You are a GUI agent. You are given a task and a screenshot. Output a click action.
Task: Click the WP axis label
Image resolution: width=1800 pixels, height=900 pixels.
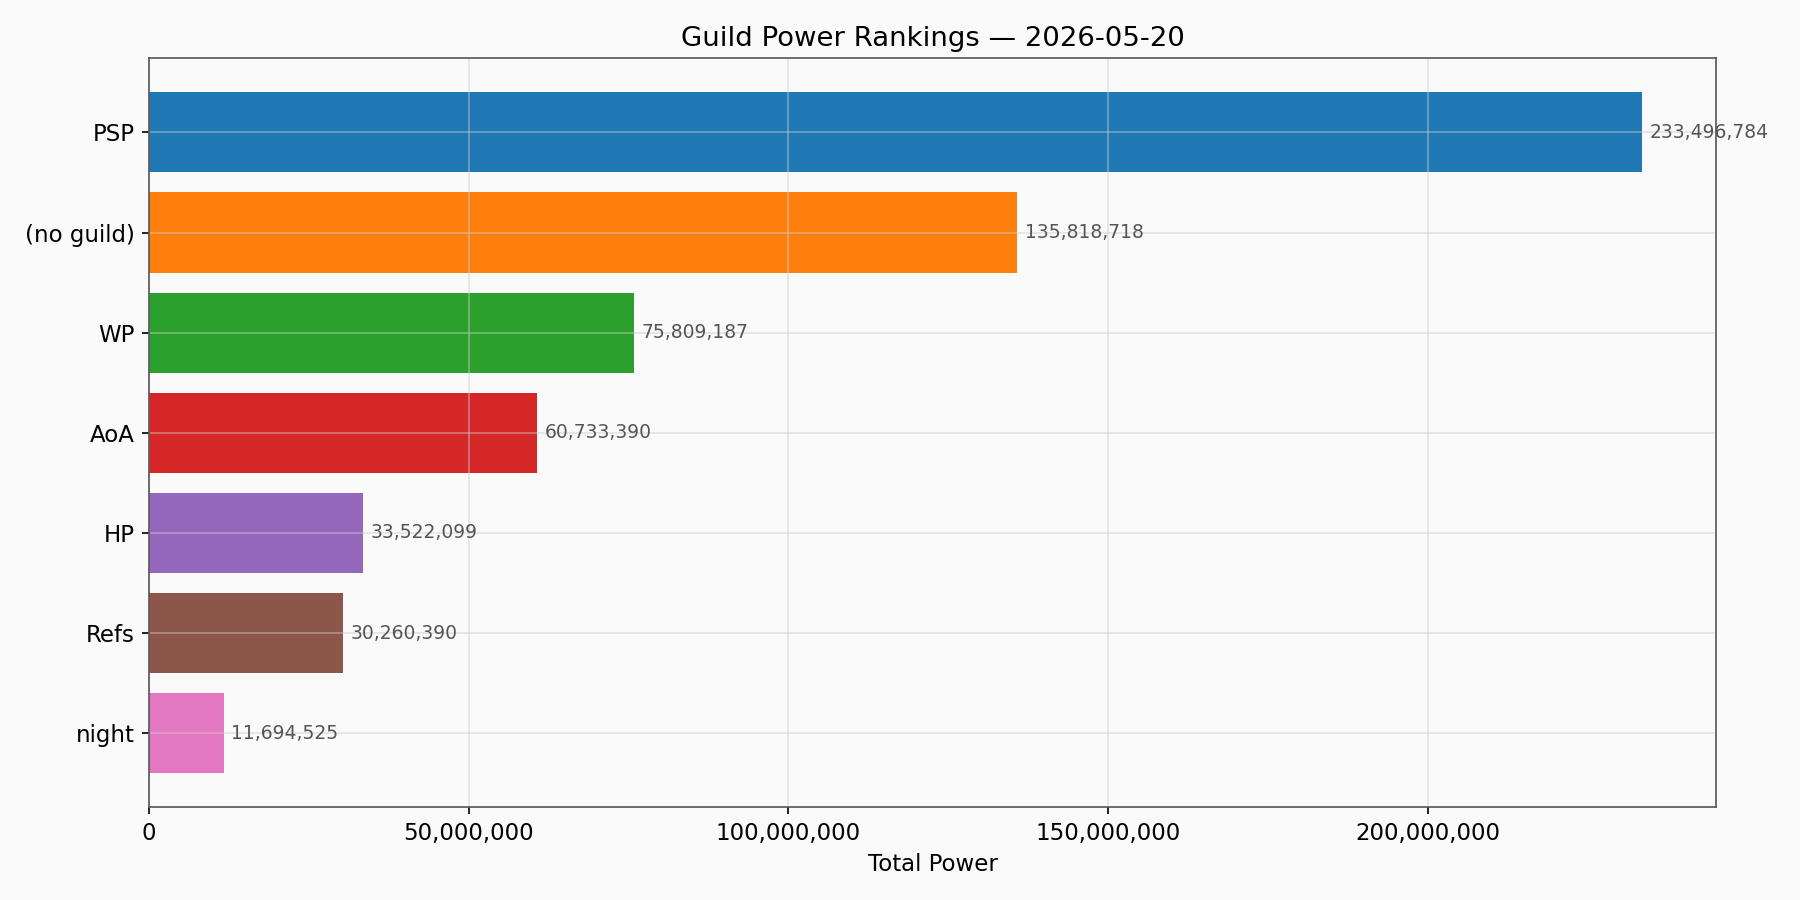click(116, 334)
